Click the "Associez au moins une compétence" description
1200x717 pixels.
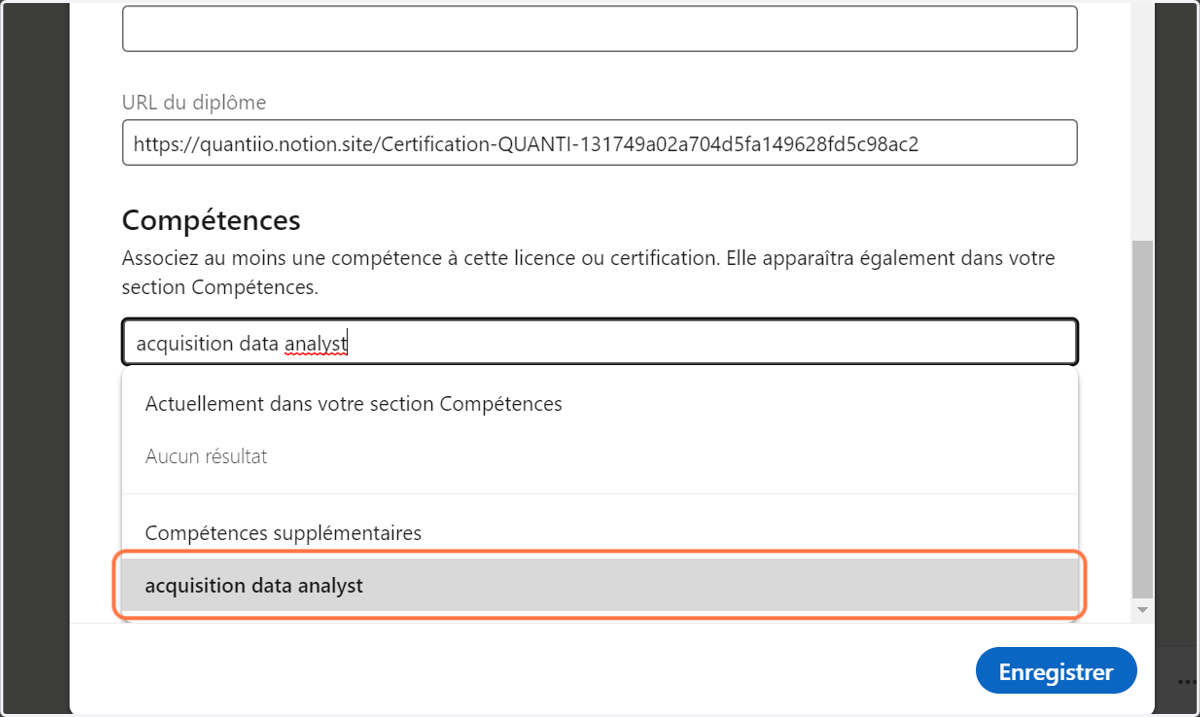coord(589,273)
